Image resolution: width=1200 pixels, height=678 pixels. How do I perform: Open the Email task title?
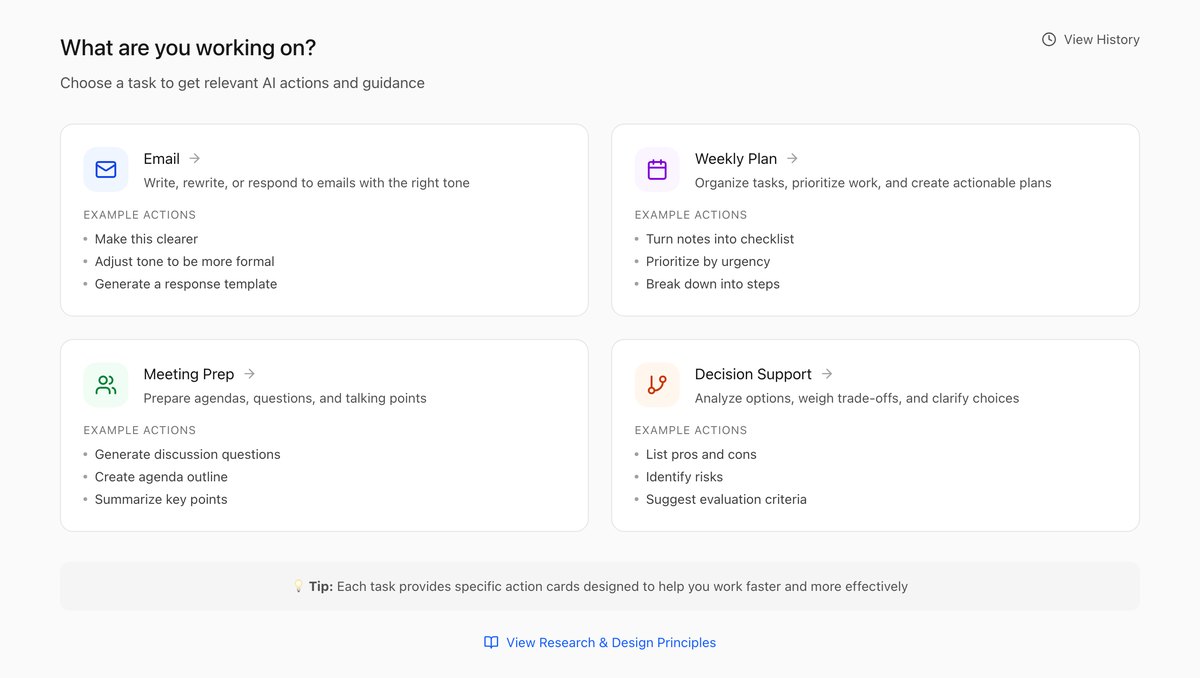pyautogui.click(x=162, y=159)
